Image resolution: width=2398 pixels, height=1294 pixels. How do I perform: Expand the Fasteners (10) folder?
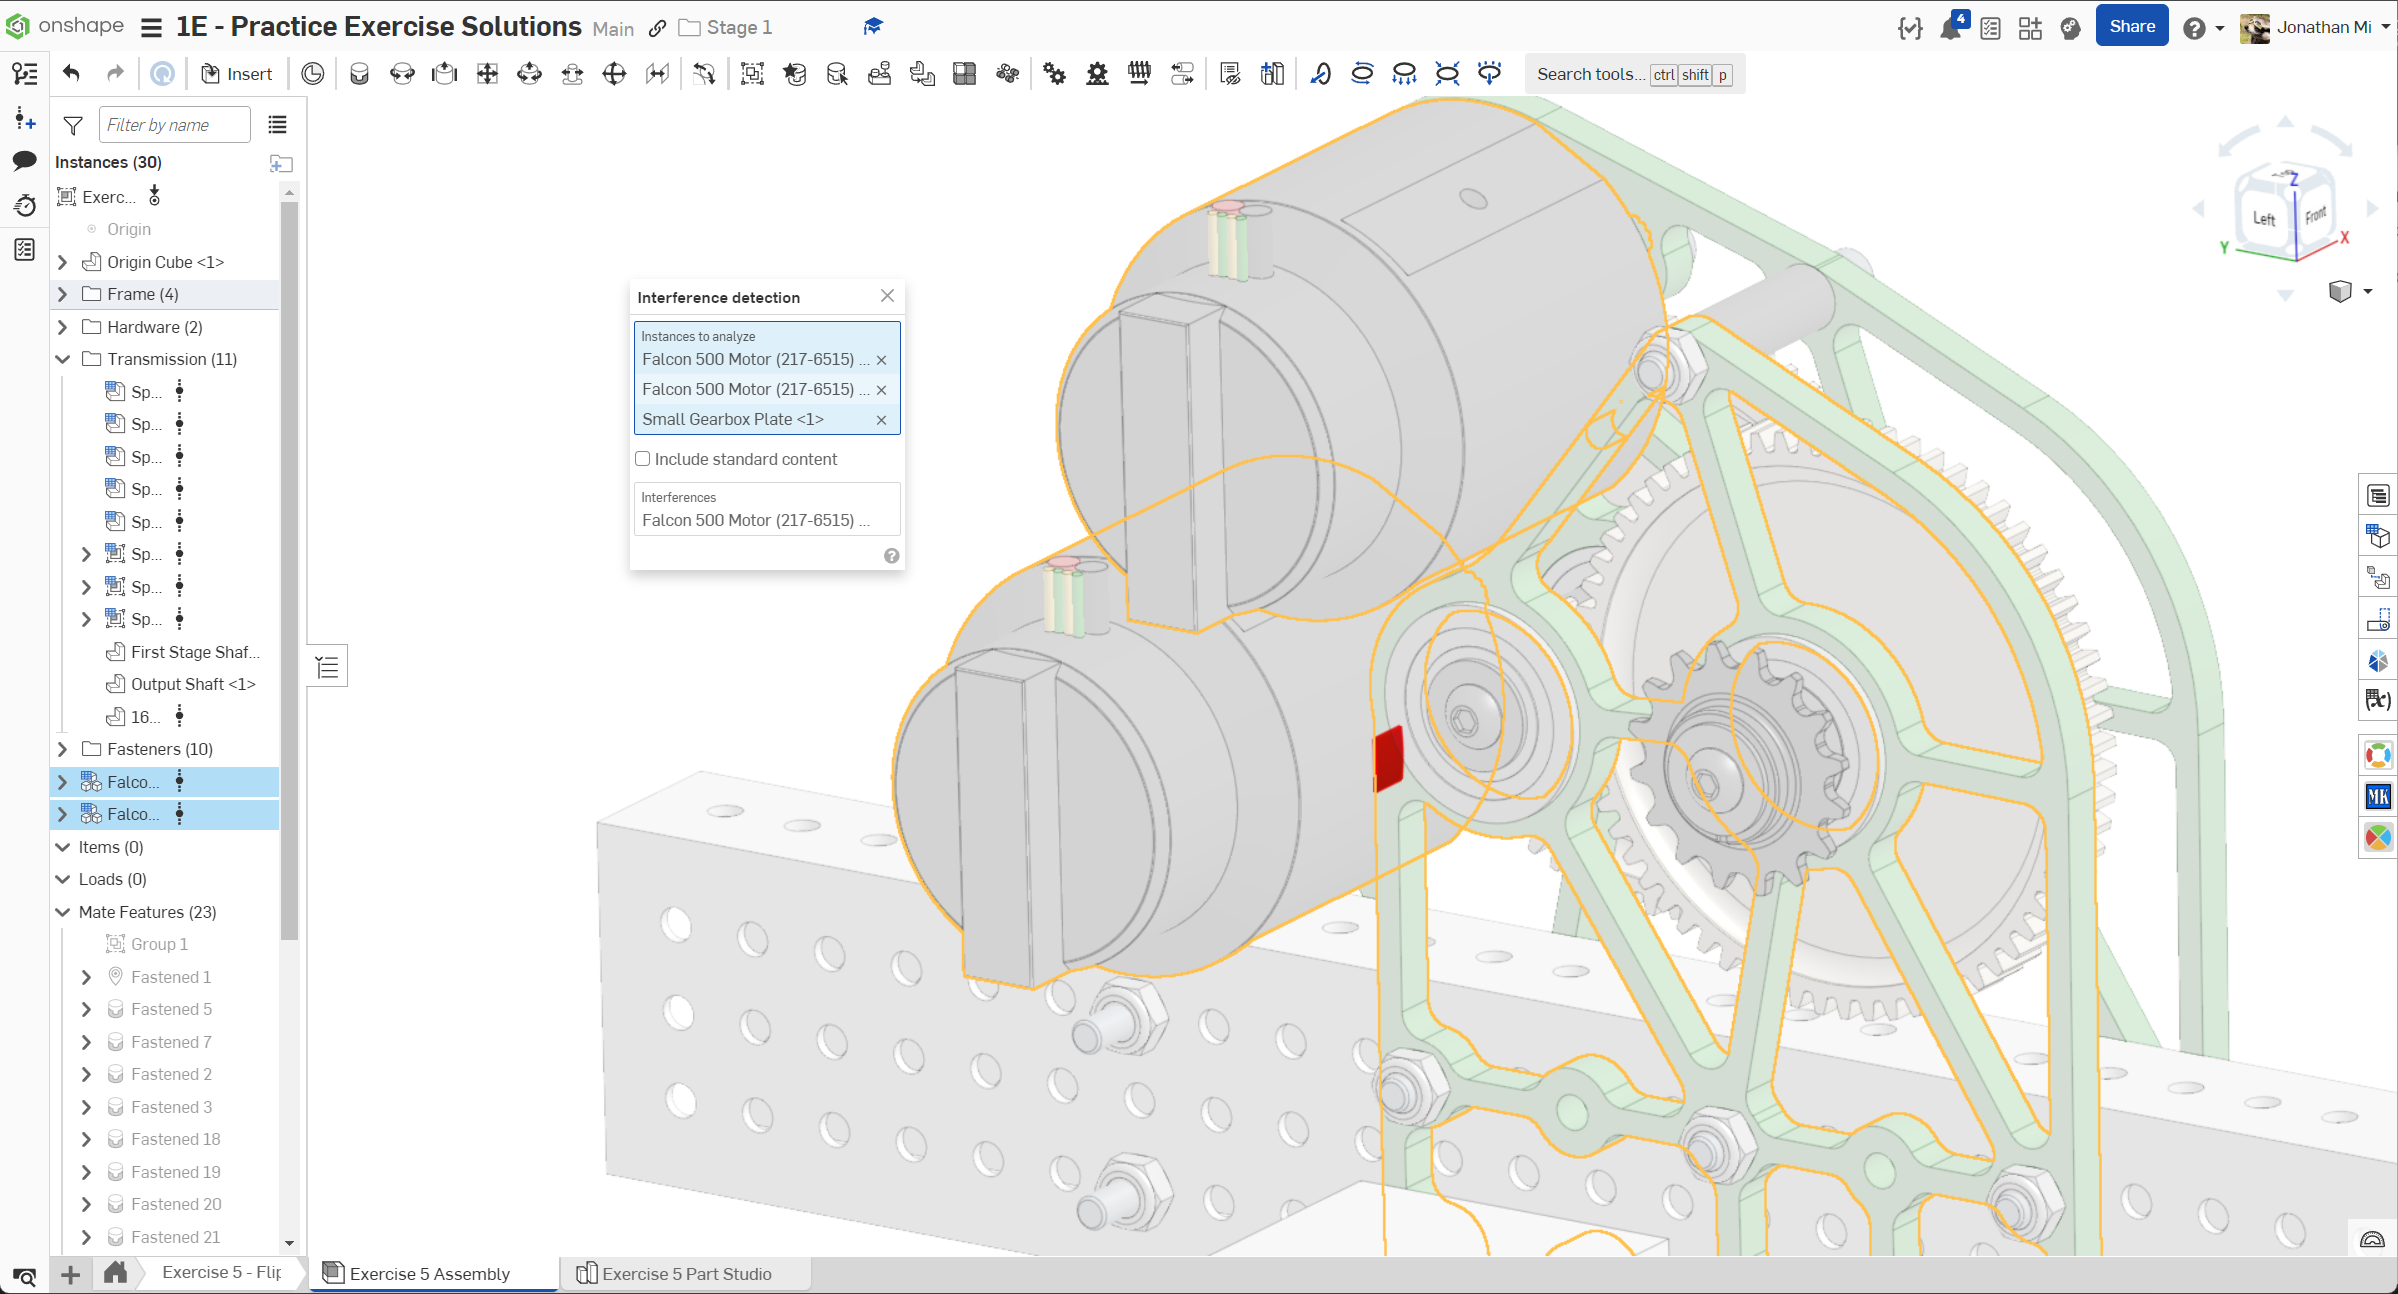[63, 749]
